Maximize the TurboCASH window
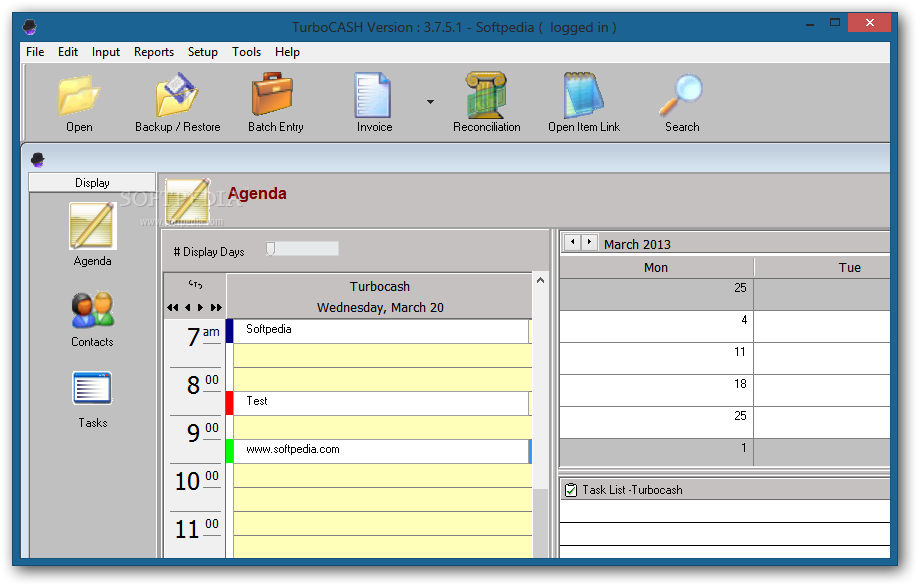 point(835,23)
